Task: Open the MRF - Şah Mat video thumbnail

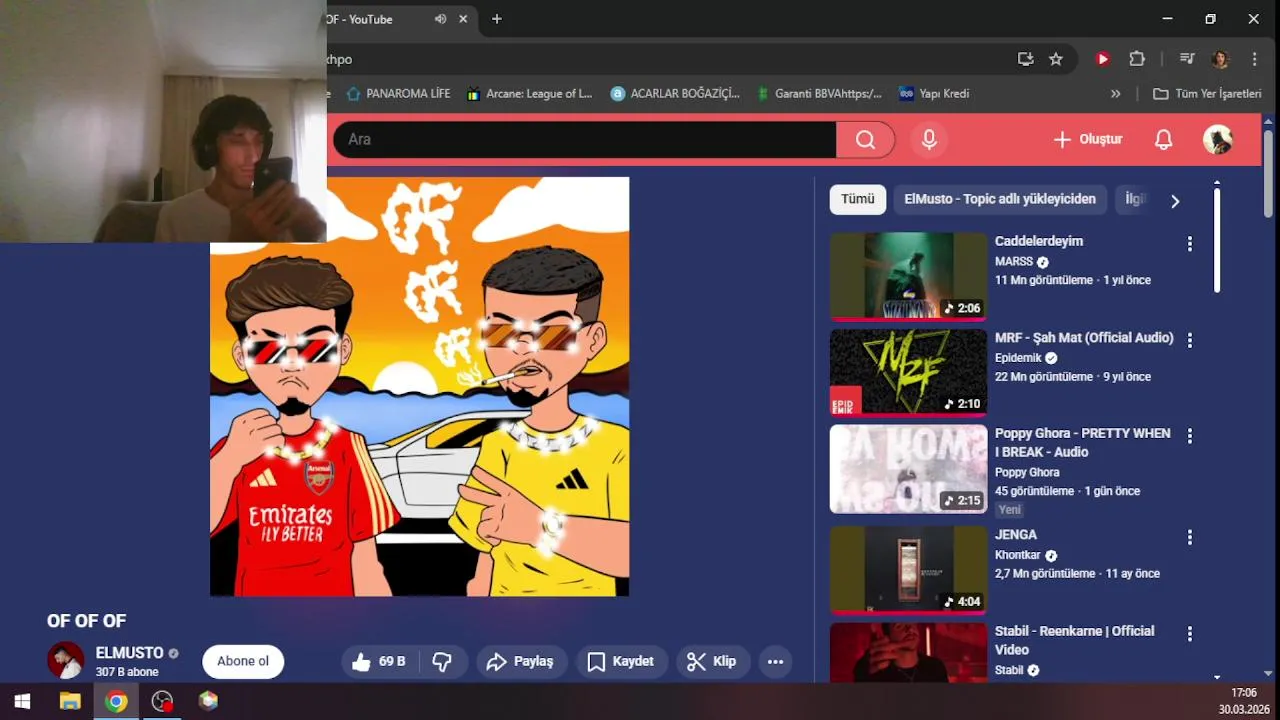Action: [x=908, y=373]
